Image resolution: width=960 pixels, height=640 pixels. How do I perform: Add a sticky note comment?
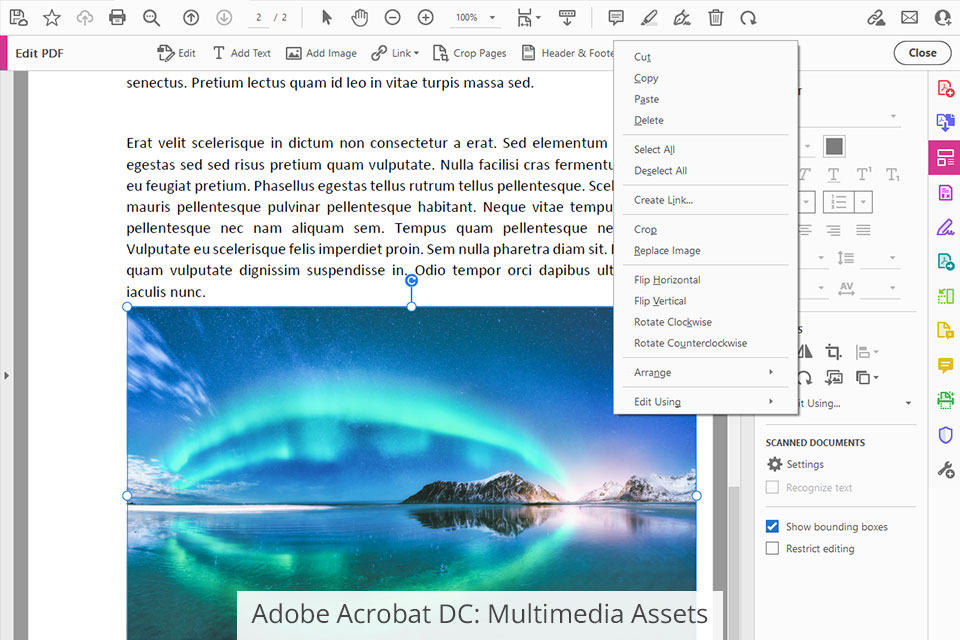point(616,18)
